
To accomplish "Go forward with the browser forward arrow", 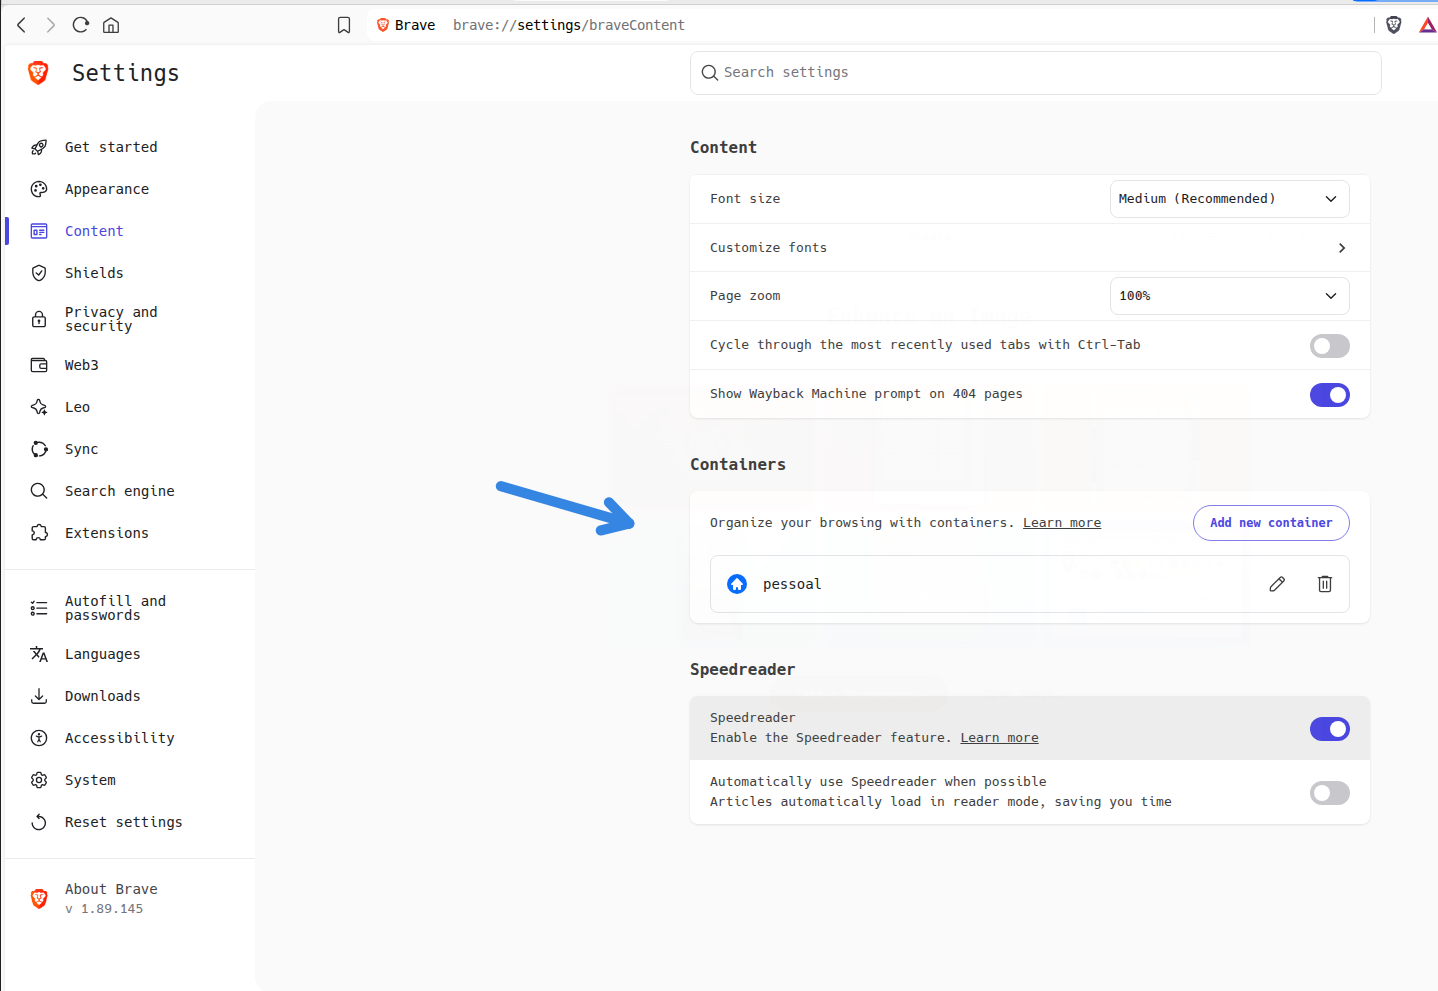I will (x=51, y=25).
